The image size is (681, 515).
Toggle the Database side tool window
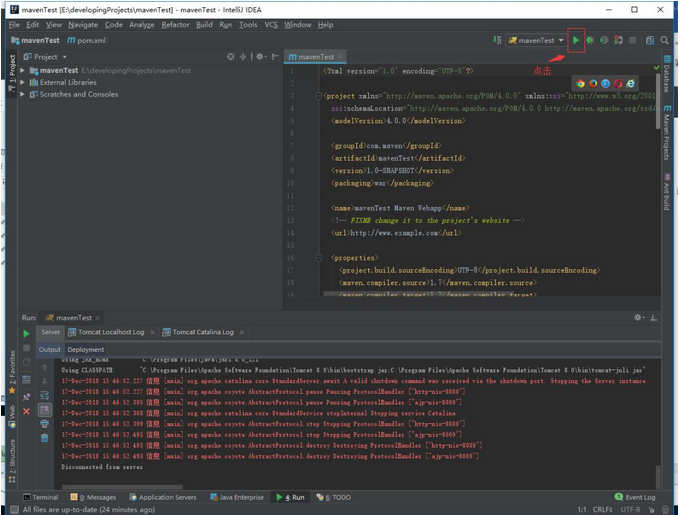(x=667, y=74)
